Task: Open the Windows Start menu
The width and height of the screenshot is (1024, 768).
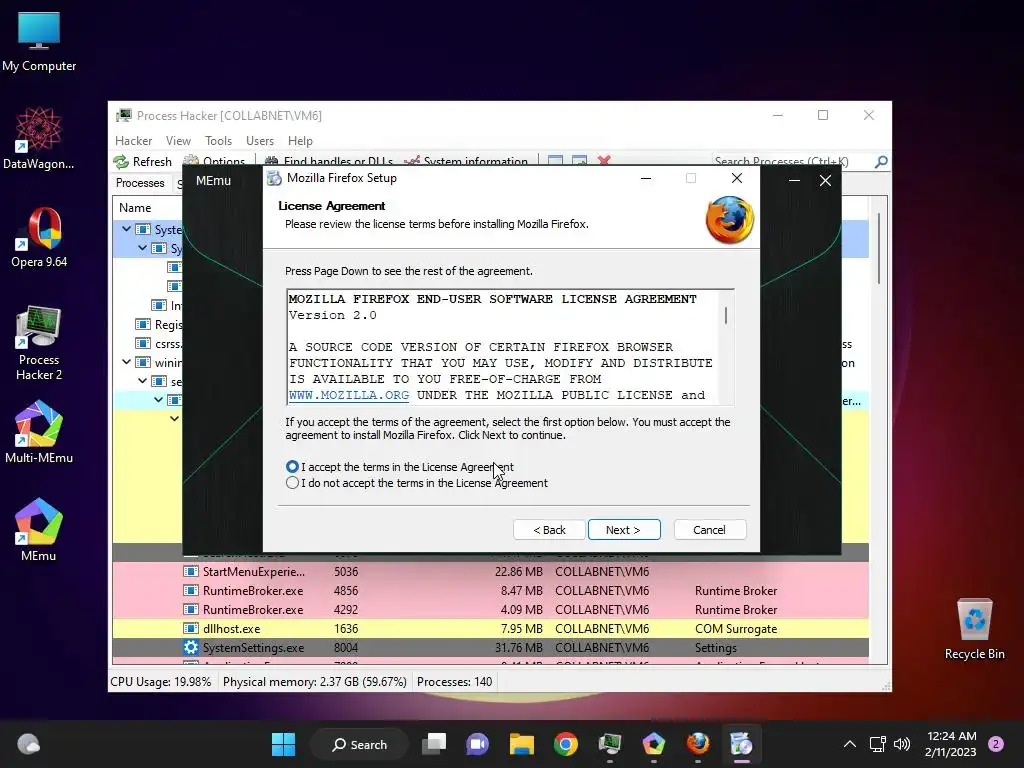Action: click(283, 744)
